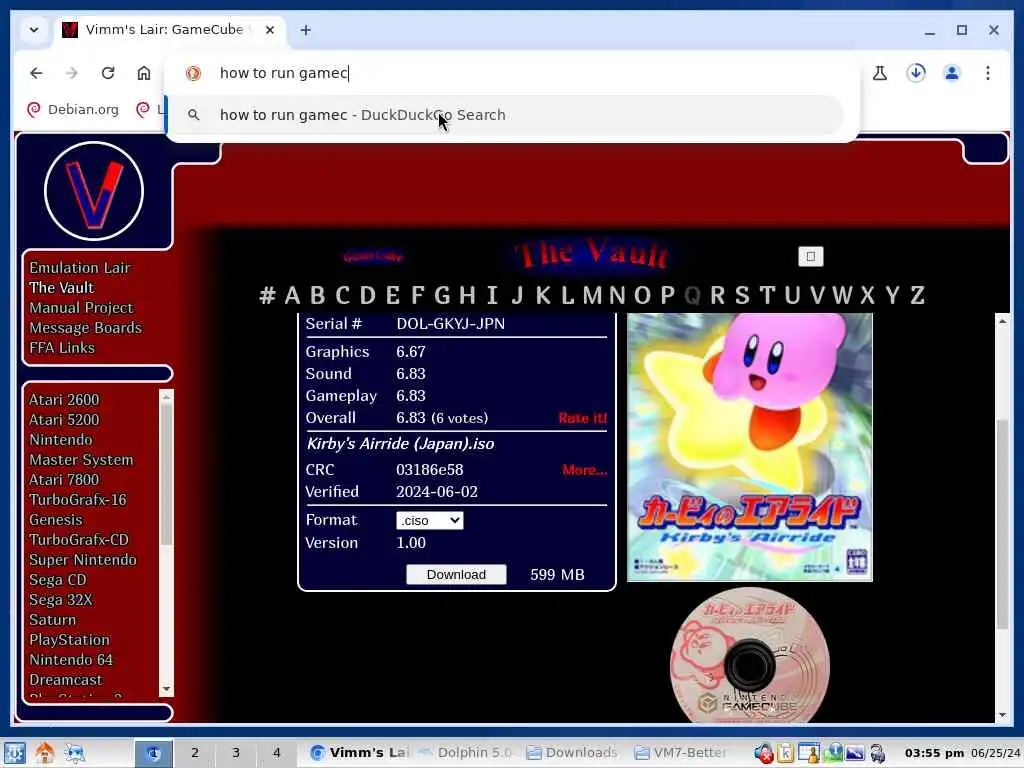Image resolution: width=1024 pixels, height=768 pixels.
Task: Open the FFA Links page
Action: pos(62,348)
